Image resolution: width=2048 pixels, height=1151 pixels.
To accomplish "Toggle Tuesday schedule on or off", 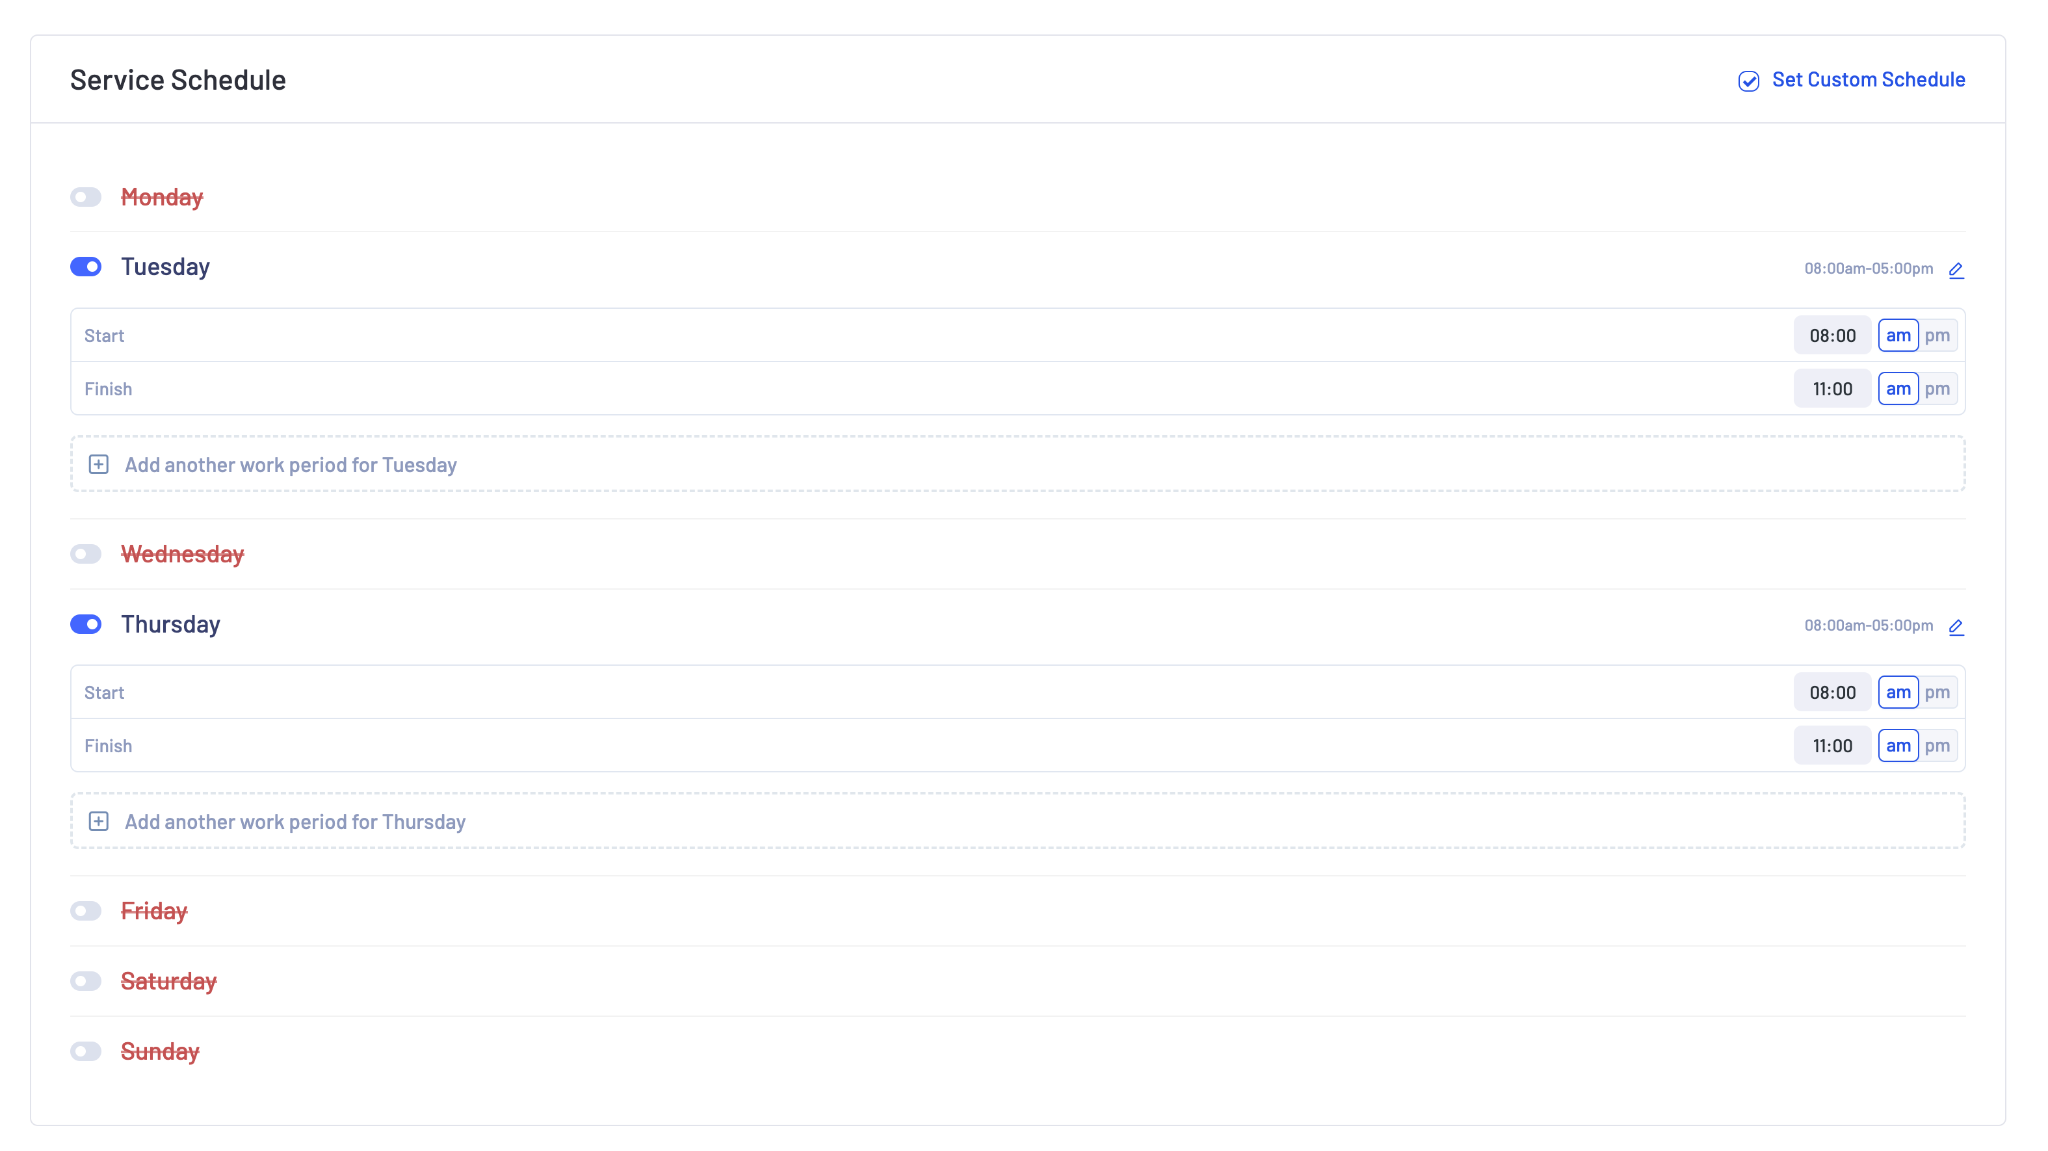I will pyautogui.click(x=87, y=266).
